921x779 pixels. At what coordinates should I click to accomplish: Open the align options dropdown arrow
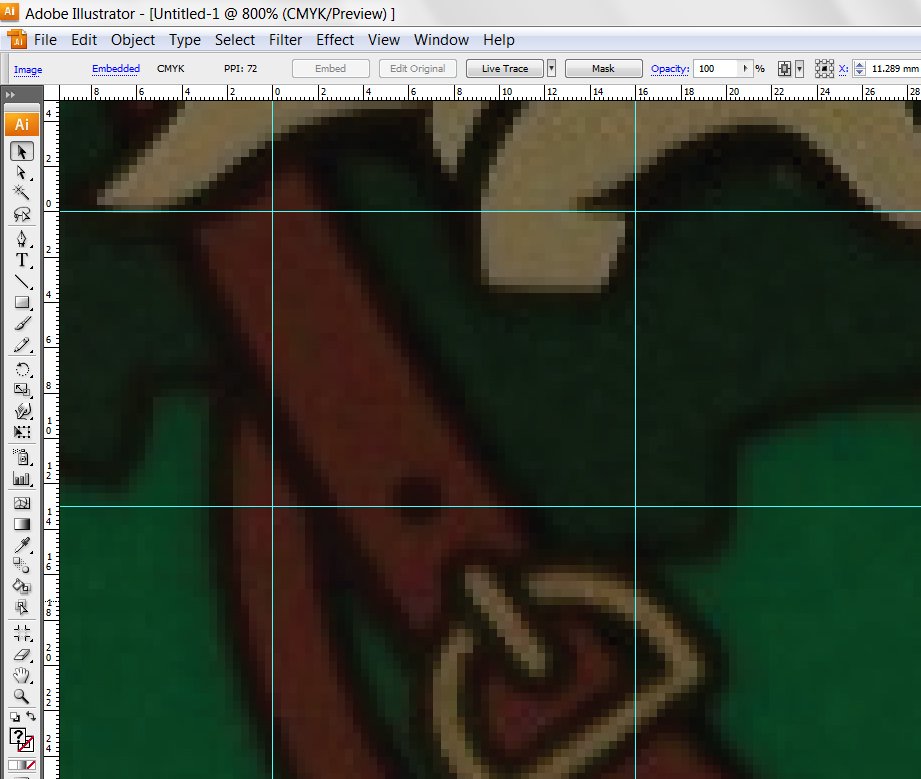click(799, 69)
